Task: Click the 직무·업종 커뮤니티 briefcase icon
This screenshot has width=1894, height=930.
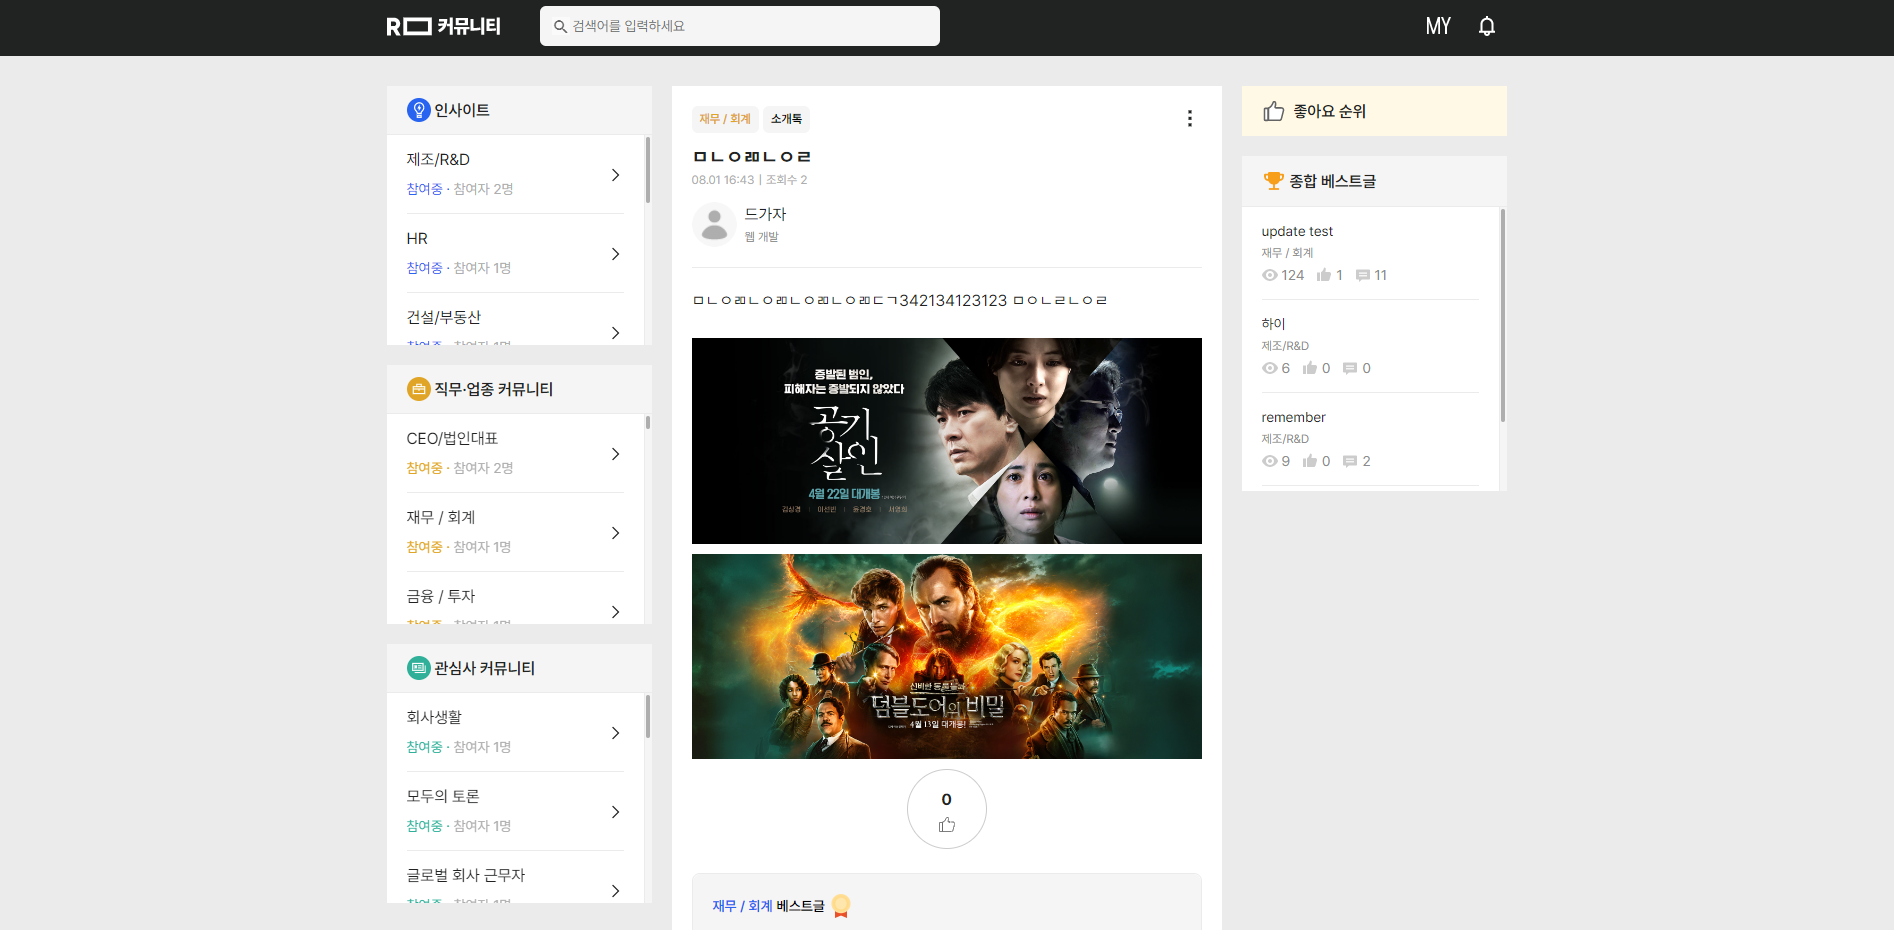Action: 418,389
